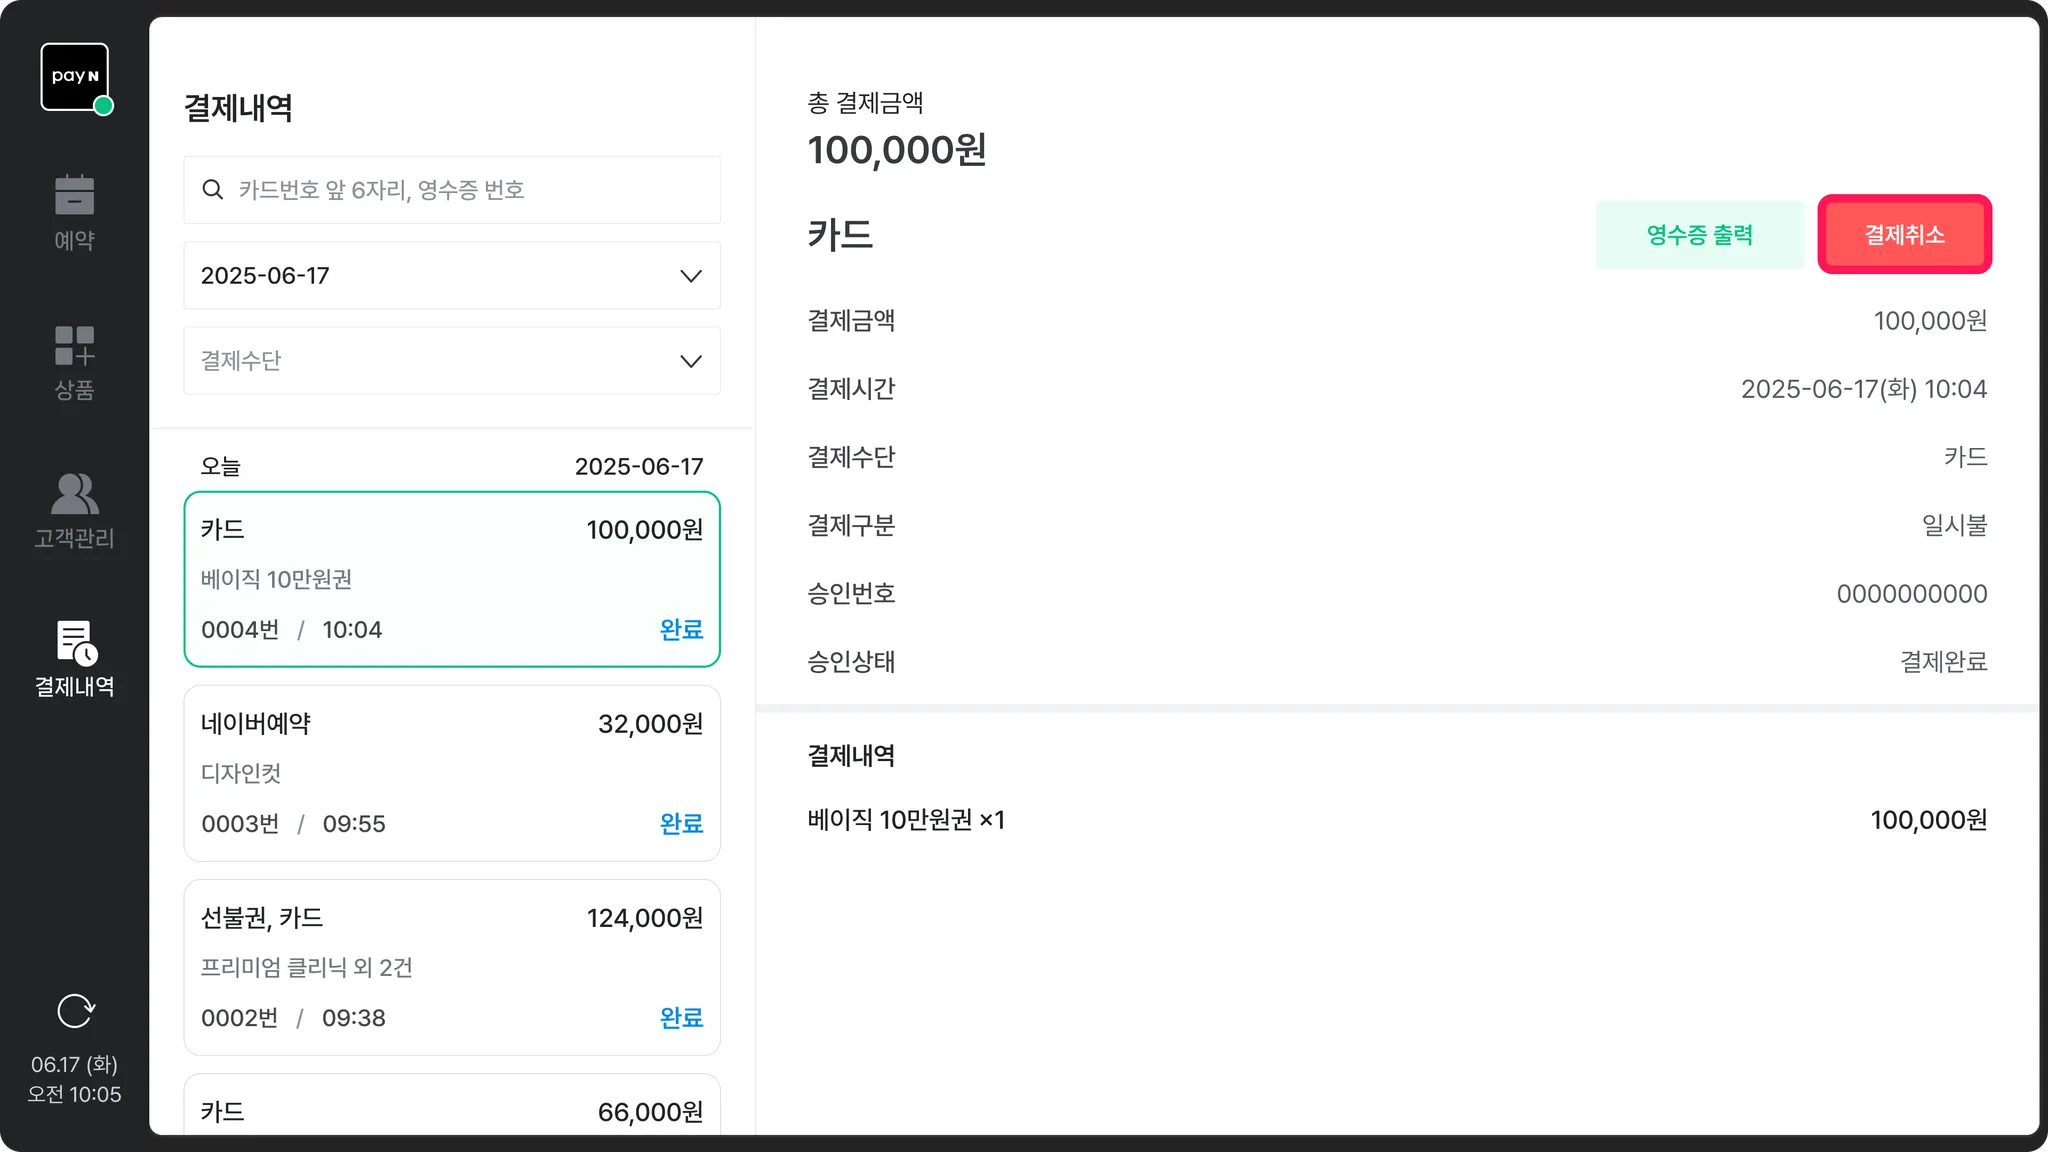Select the 선불권, 카드 124,000원 entry
Viewport: 2048px width, 1152px height.
pyautogui.click(x=451, y=967)
